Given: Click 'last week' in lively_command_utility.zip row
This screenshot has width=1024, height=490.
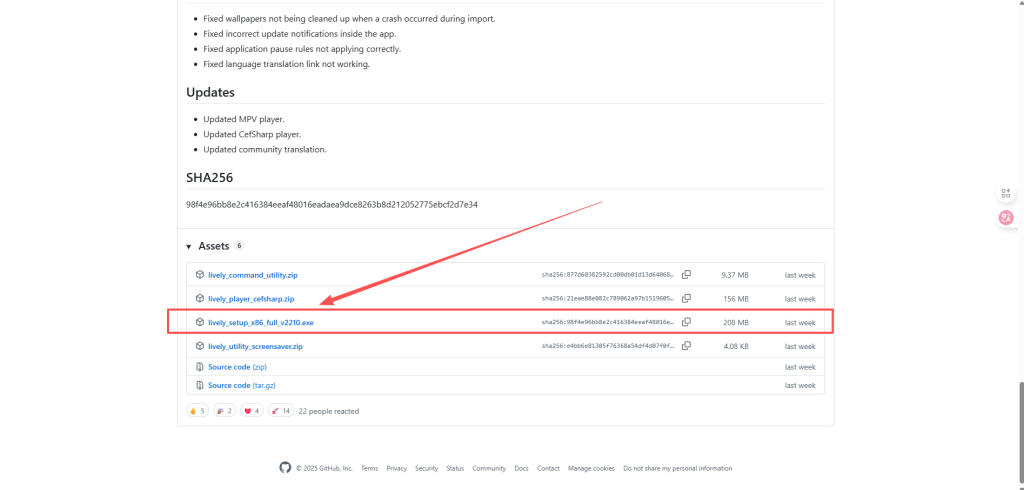Looking at the screenshot, I should pyautogui.click(x=800, y=276).
